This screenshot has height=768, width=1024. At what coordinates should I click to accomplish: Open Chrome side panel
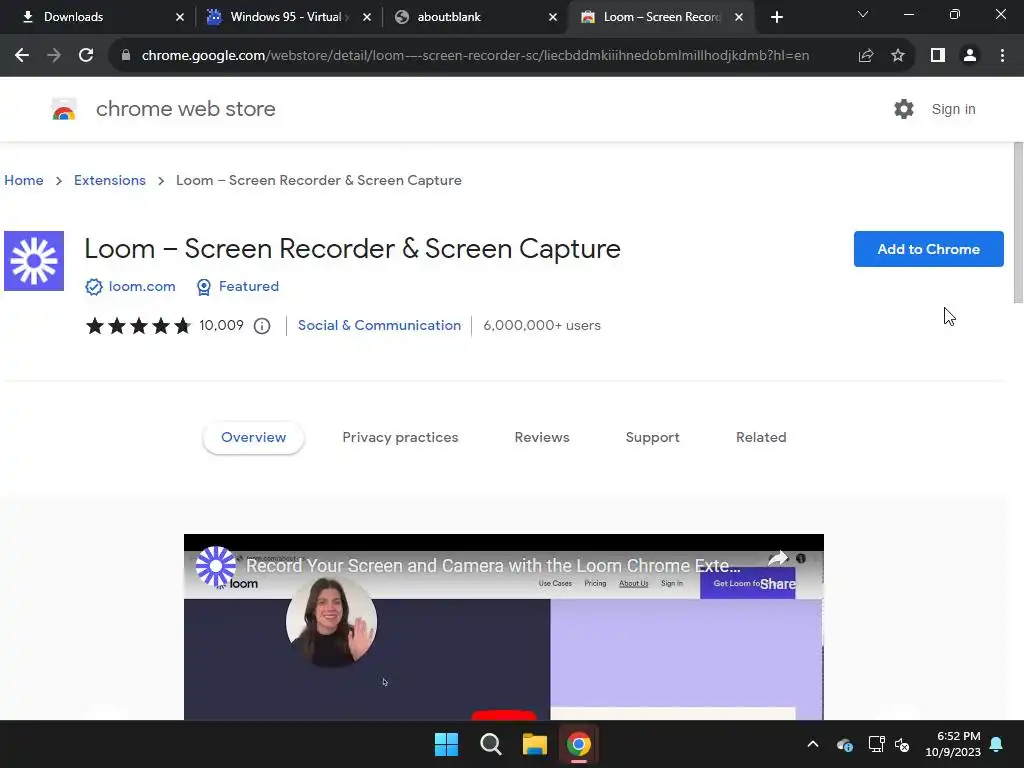point(938,56)
